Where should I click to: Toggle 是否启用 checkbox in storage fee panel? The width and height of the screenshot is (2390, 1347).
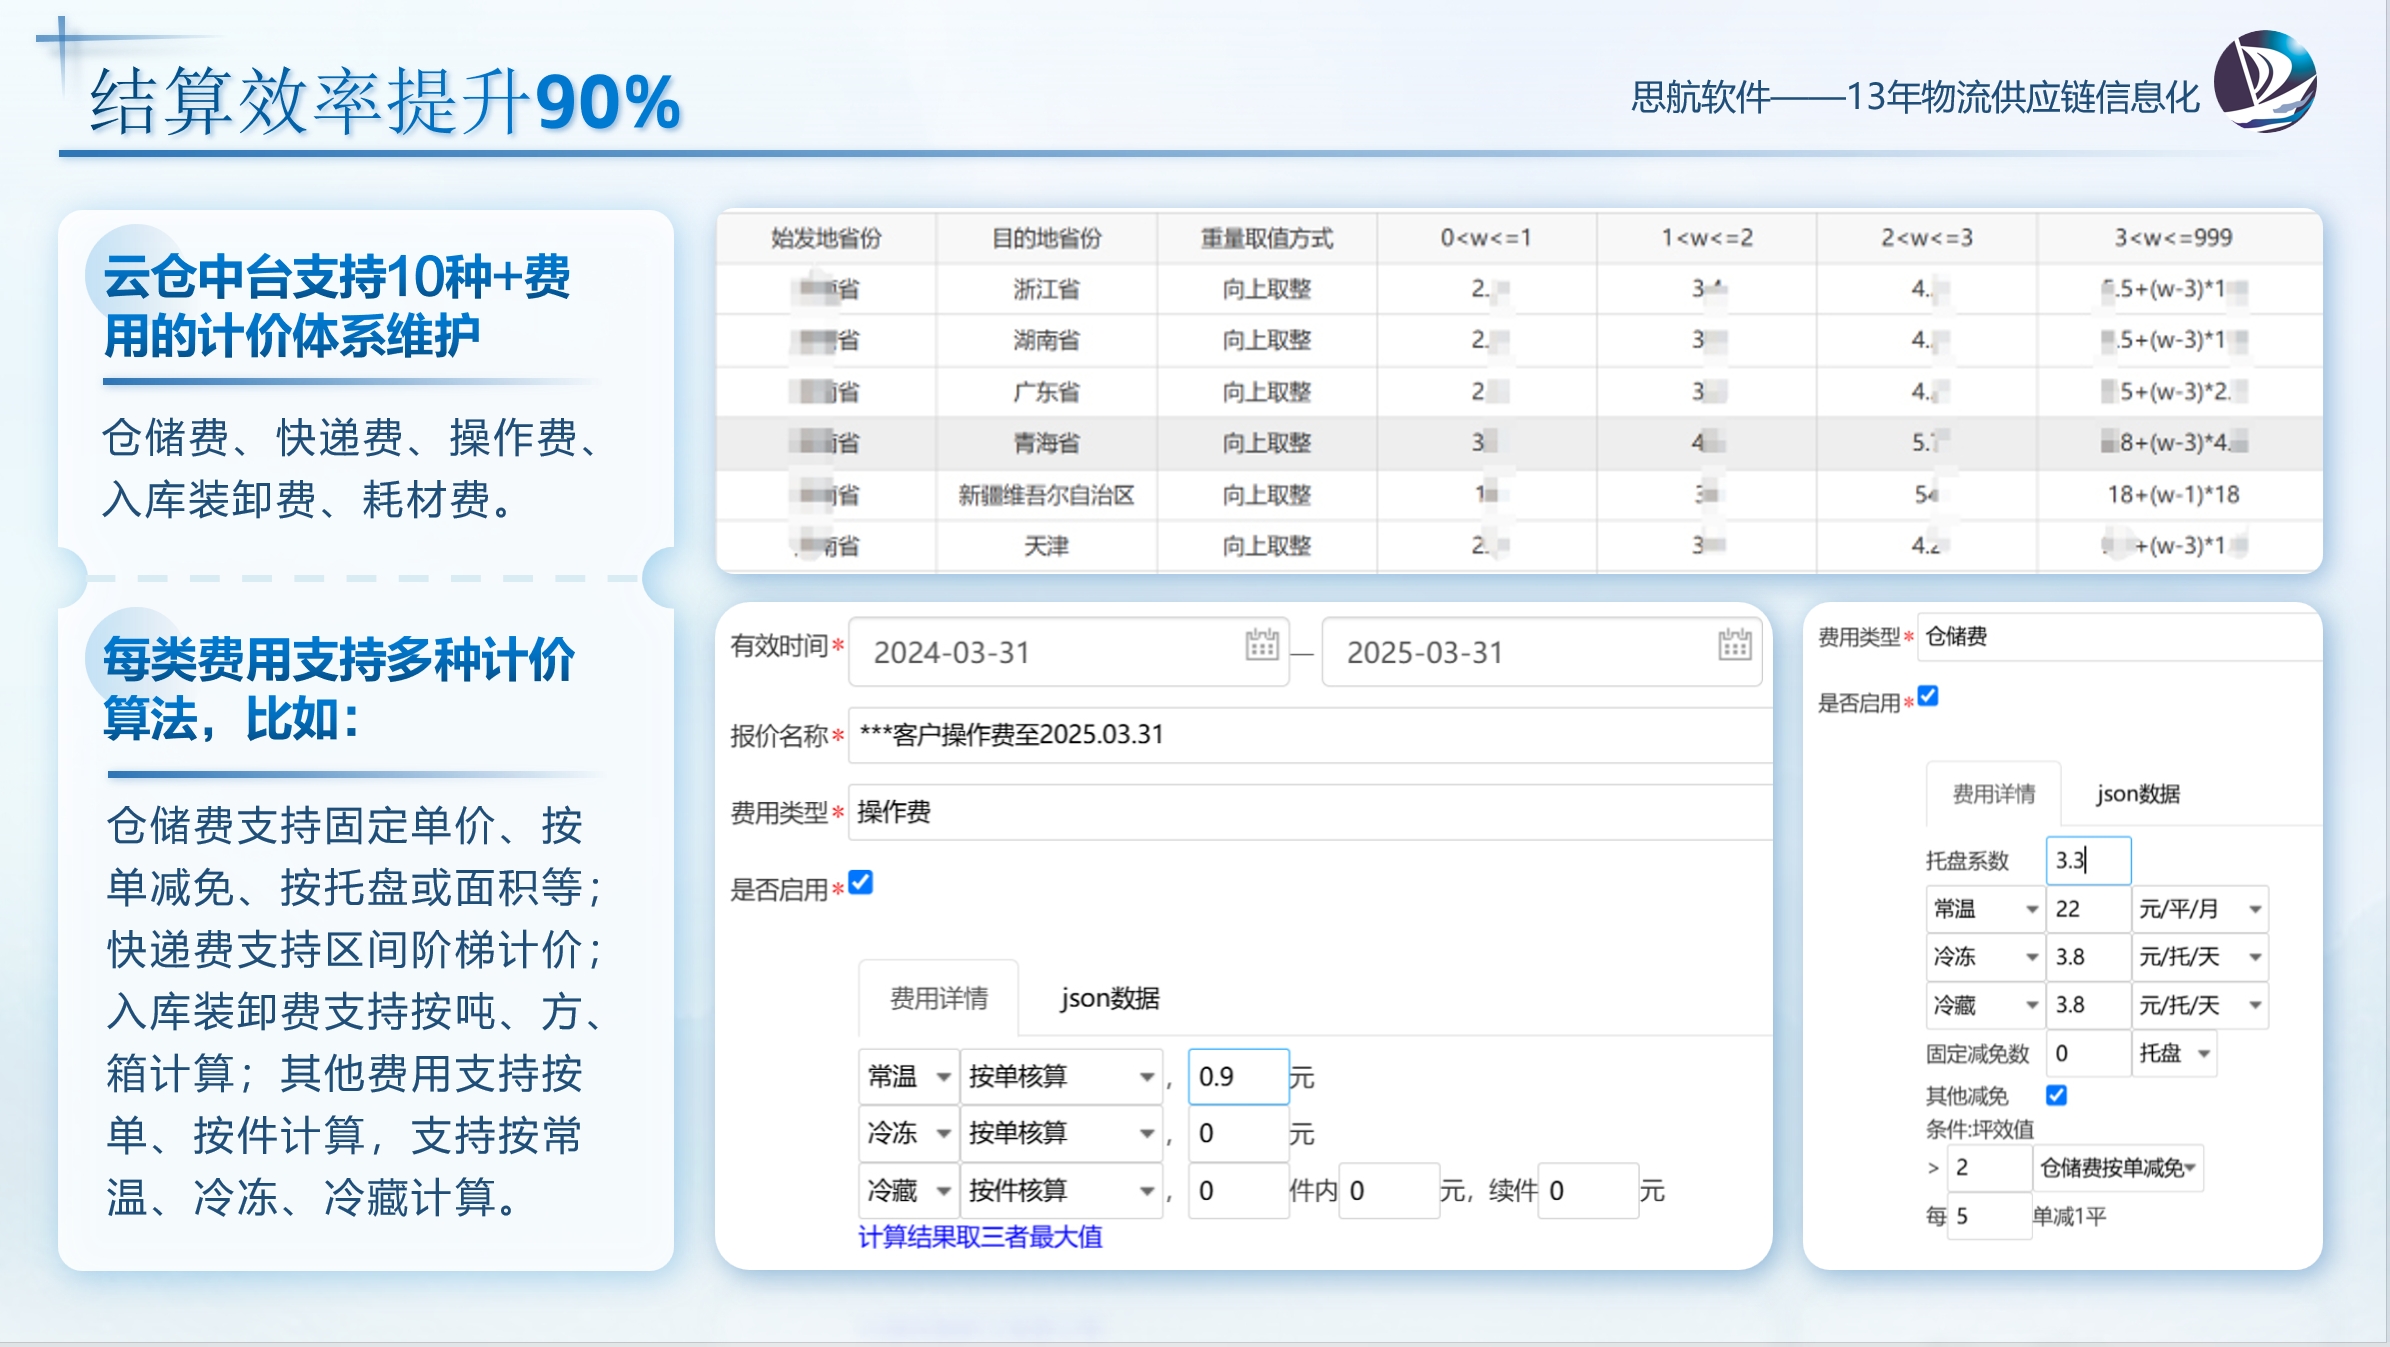click(x=1928, y=696)
